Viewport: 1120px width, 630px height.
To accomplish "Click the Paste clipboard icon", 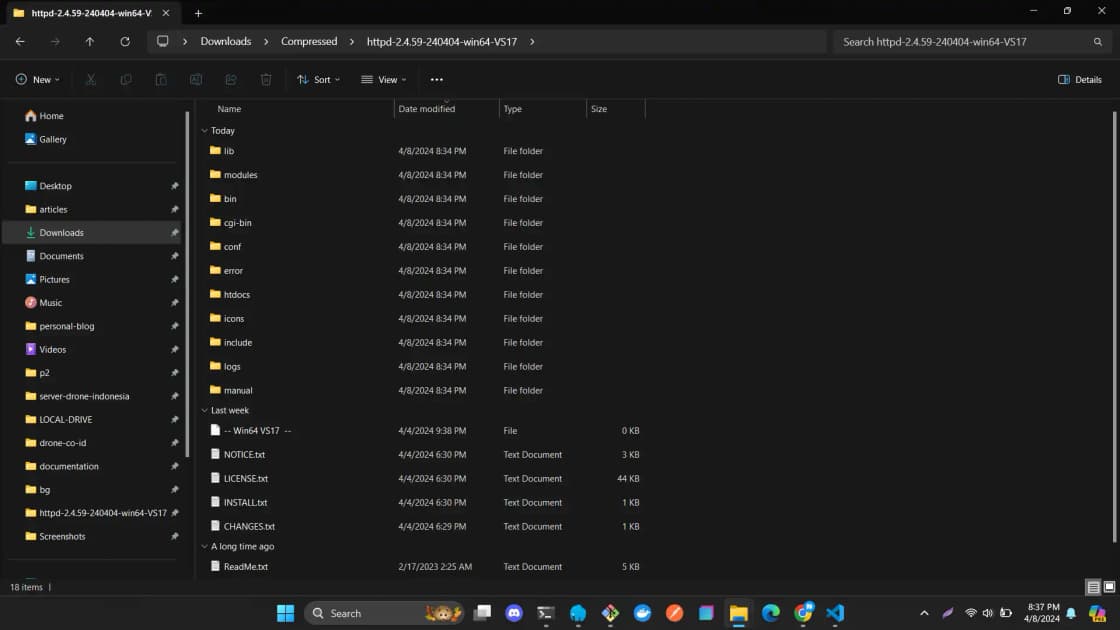I will pos(161,79).
